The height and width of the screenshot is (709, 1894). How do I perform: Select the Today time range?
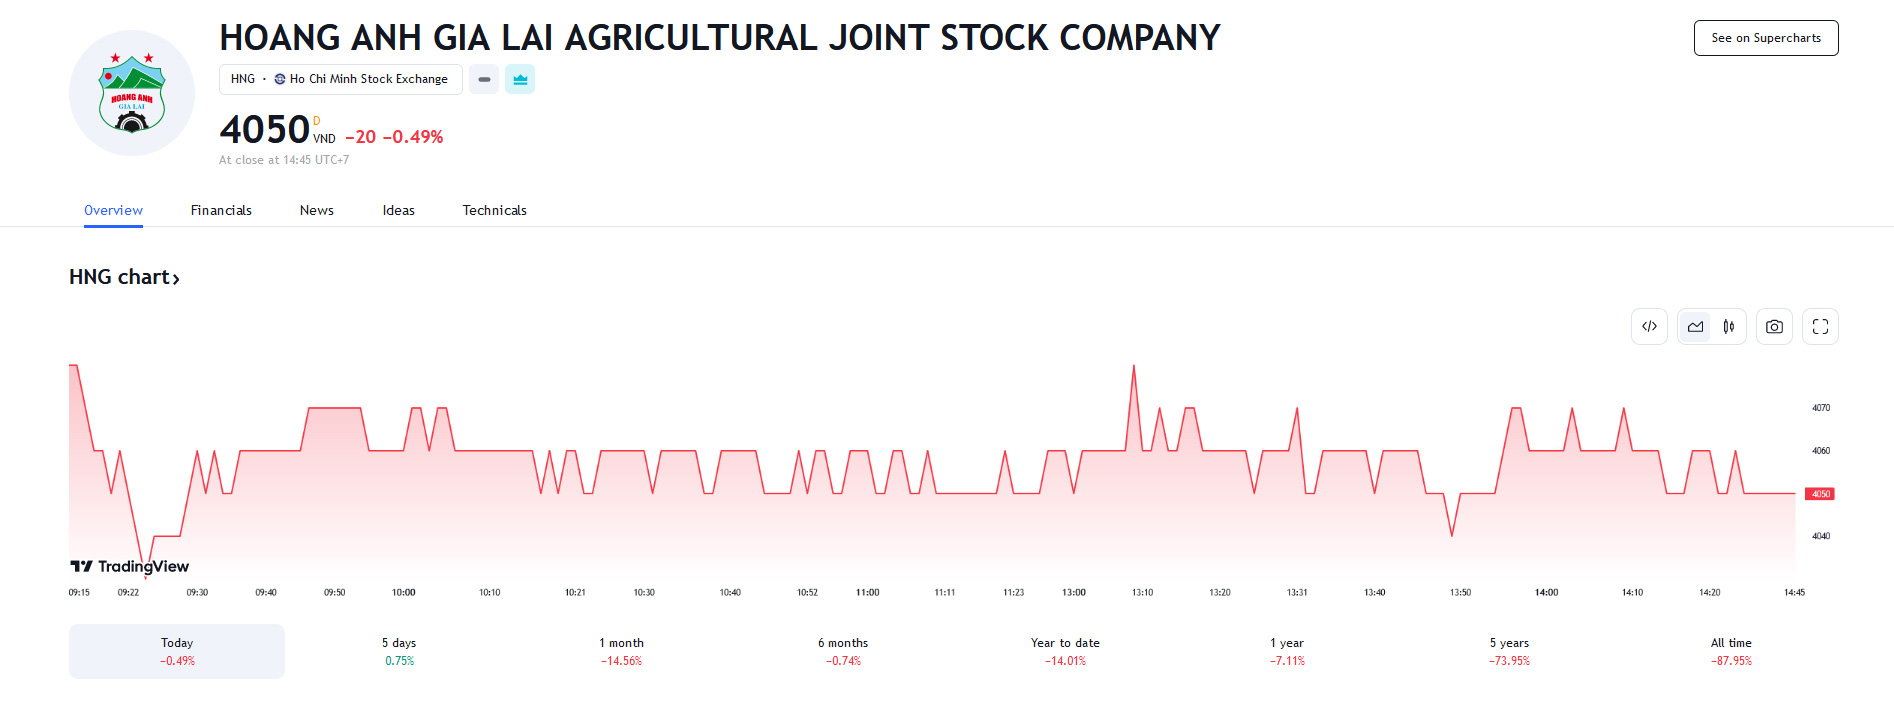[x=177, y=651]
